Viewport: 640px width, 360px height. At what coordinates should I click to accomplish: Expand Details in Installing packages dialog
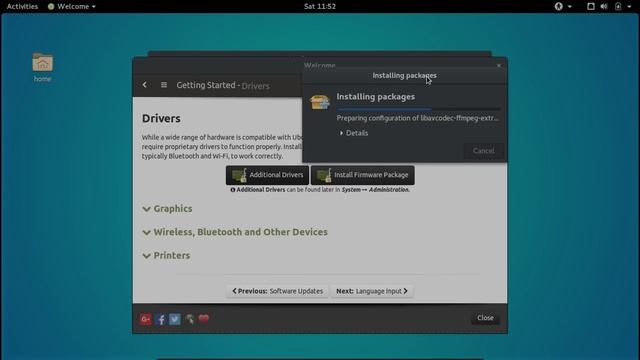pos(353,133)
